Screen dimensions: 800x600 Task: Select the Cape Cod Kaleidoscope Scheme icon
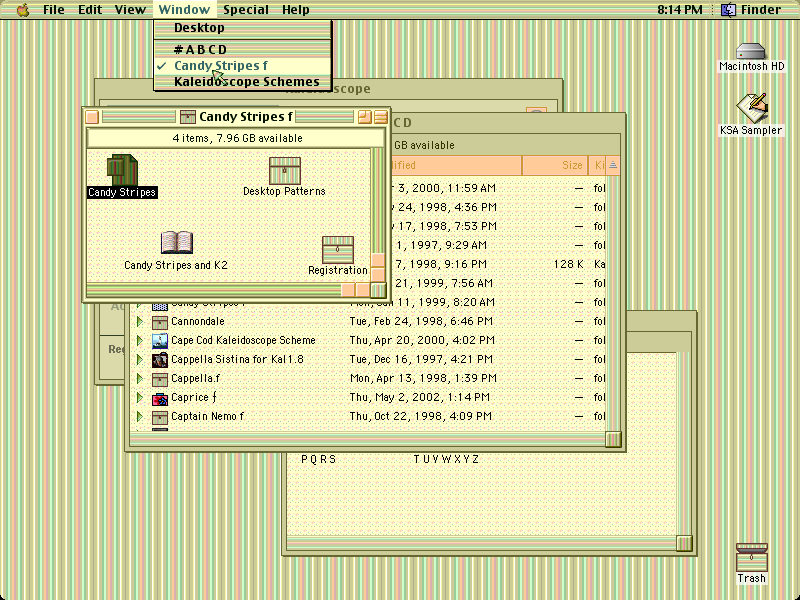160,341
